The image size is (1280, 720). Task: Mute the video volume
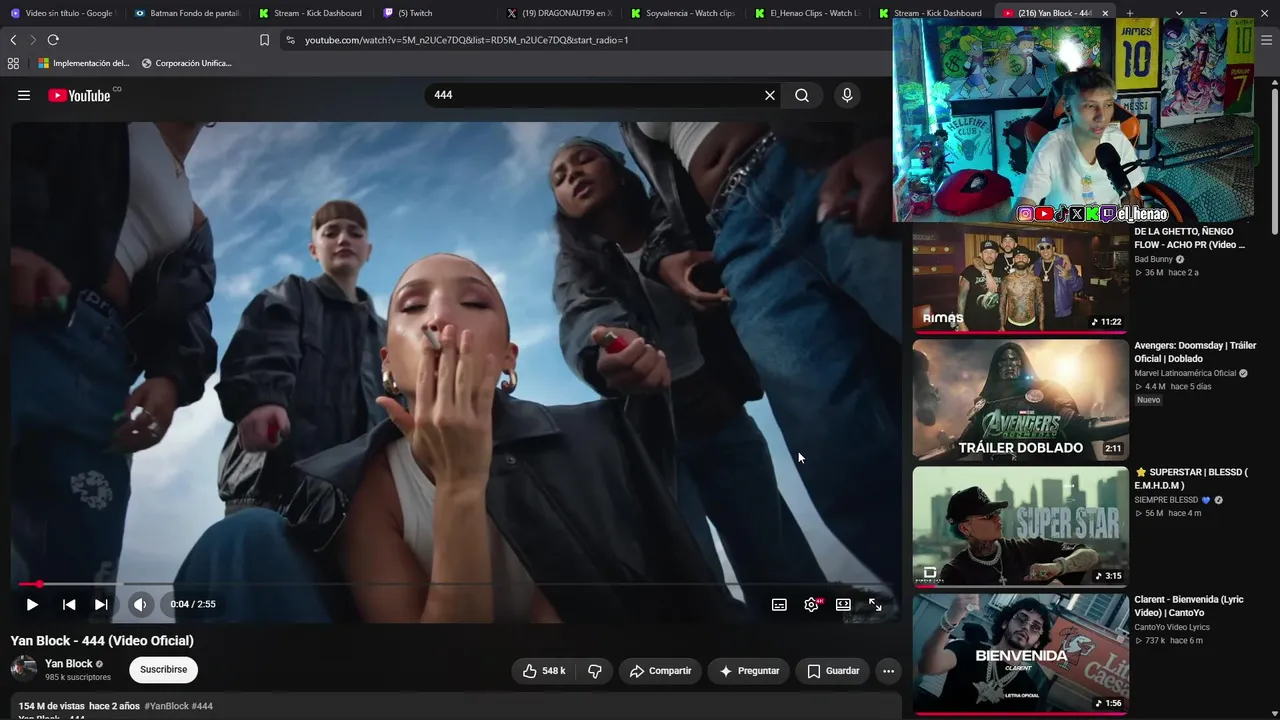(x=140, y=604)
